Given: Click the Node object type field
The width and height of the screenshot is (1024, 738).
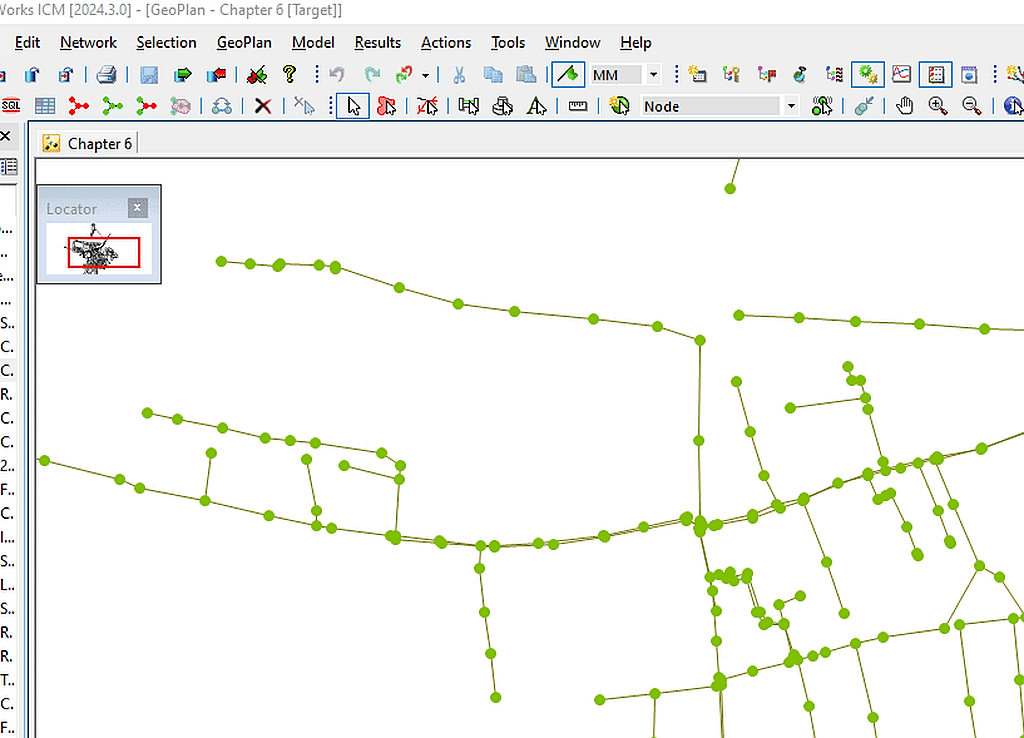Looking at the screenshot, I should click(x=711, y=106).
